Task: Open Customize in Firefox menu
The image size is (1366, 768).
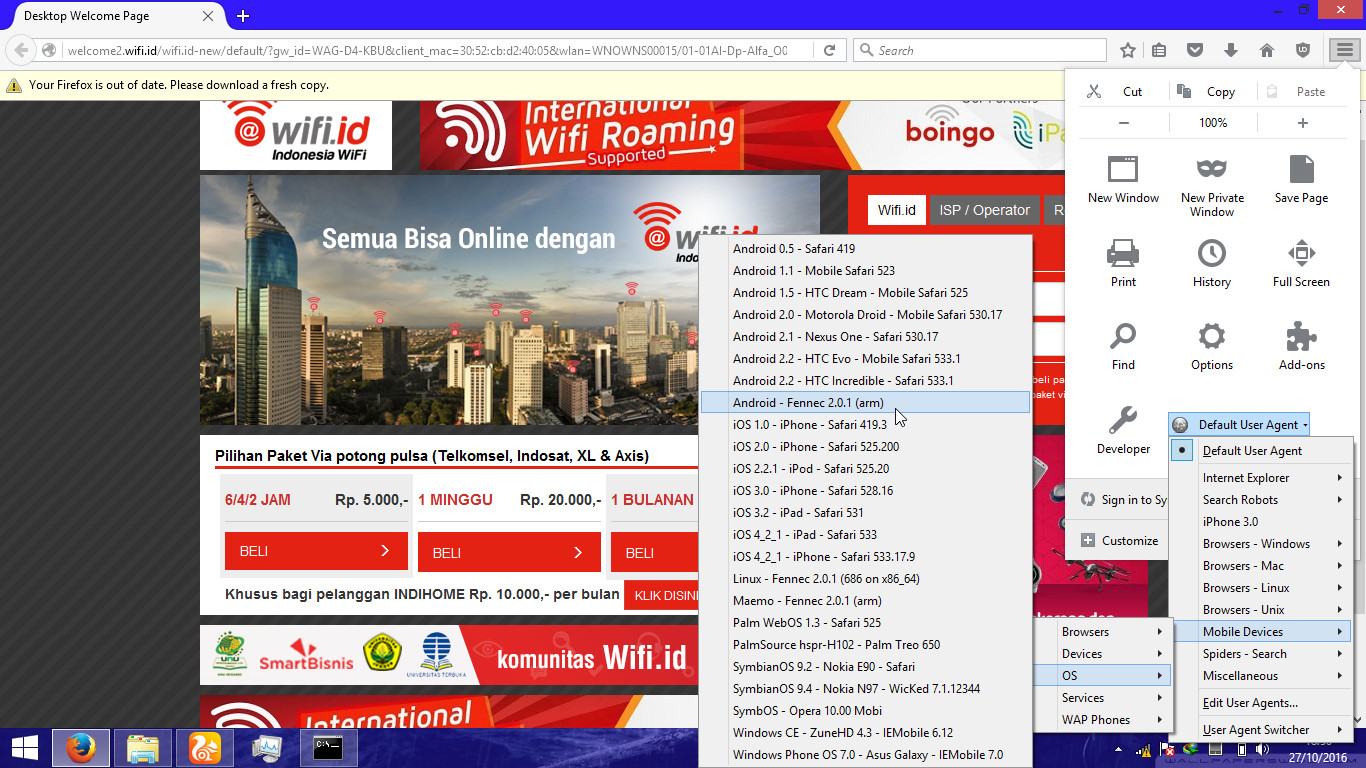Action: click(1118, 541)
